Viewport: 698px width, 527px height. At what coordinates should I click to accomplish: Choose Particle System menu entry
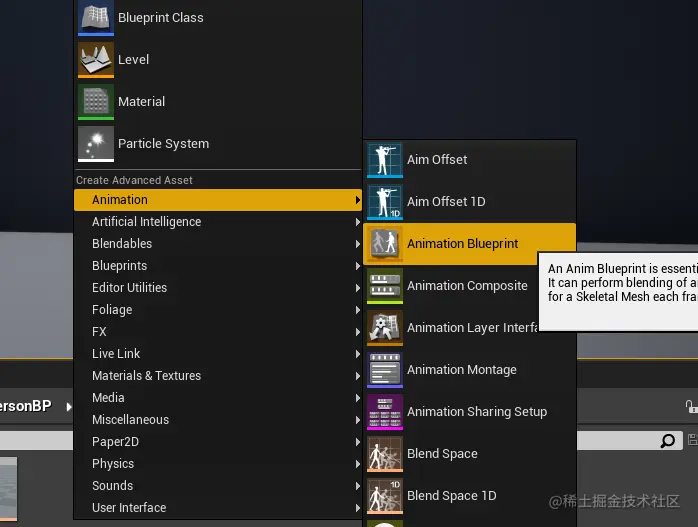tap(219, 144)
